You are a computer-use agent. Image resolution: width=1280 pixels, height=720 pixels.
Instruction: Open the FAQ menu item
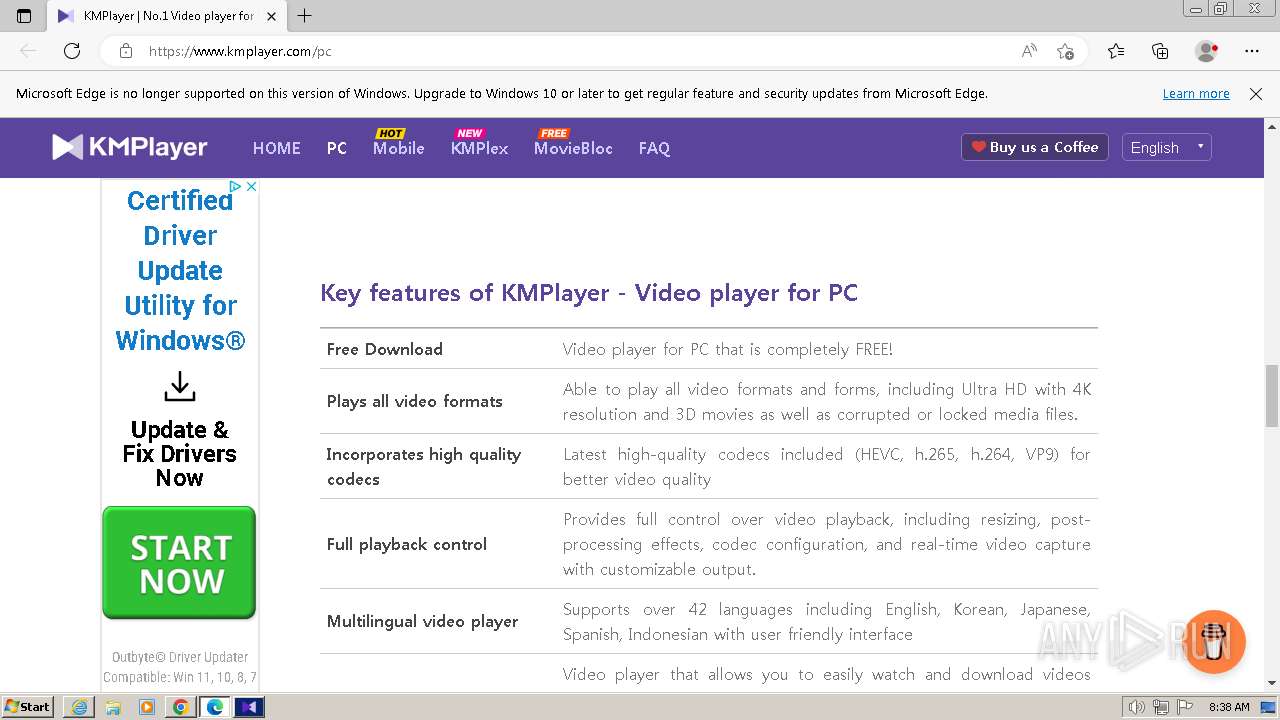click(654, 148)
